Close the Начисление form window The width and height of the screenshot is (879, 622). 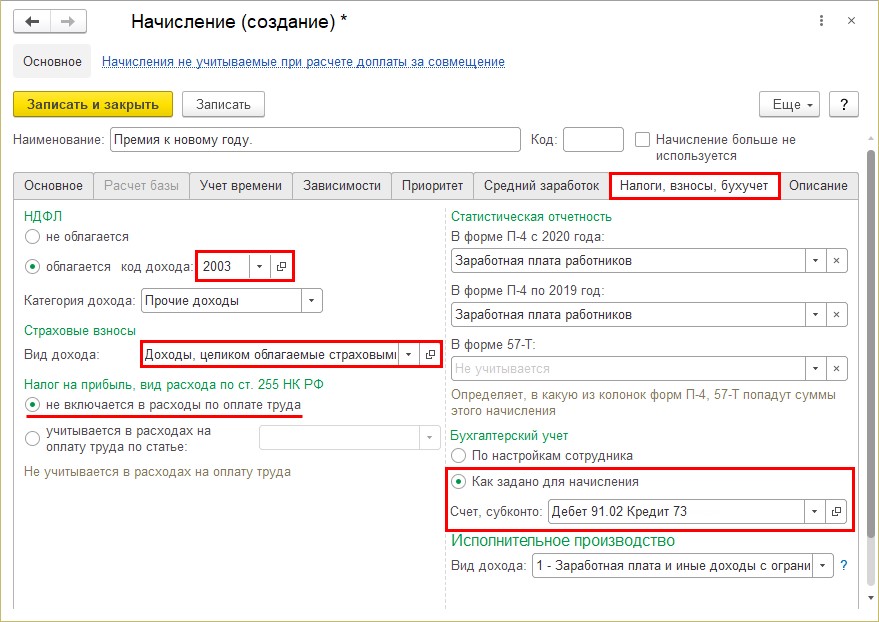(851, 21)
